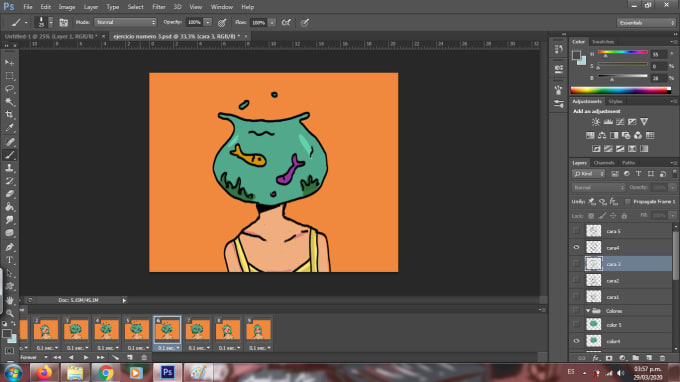Select the Crop tool

click(10, 115)
